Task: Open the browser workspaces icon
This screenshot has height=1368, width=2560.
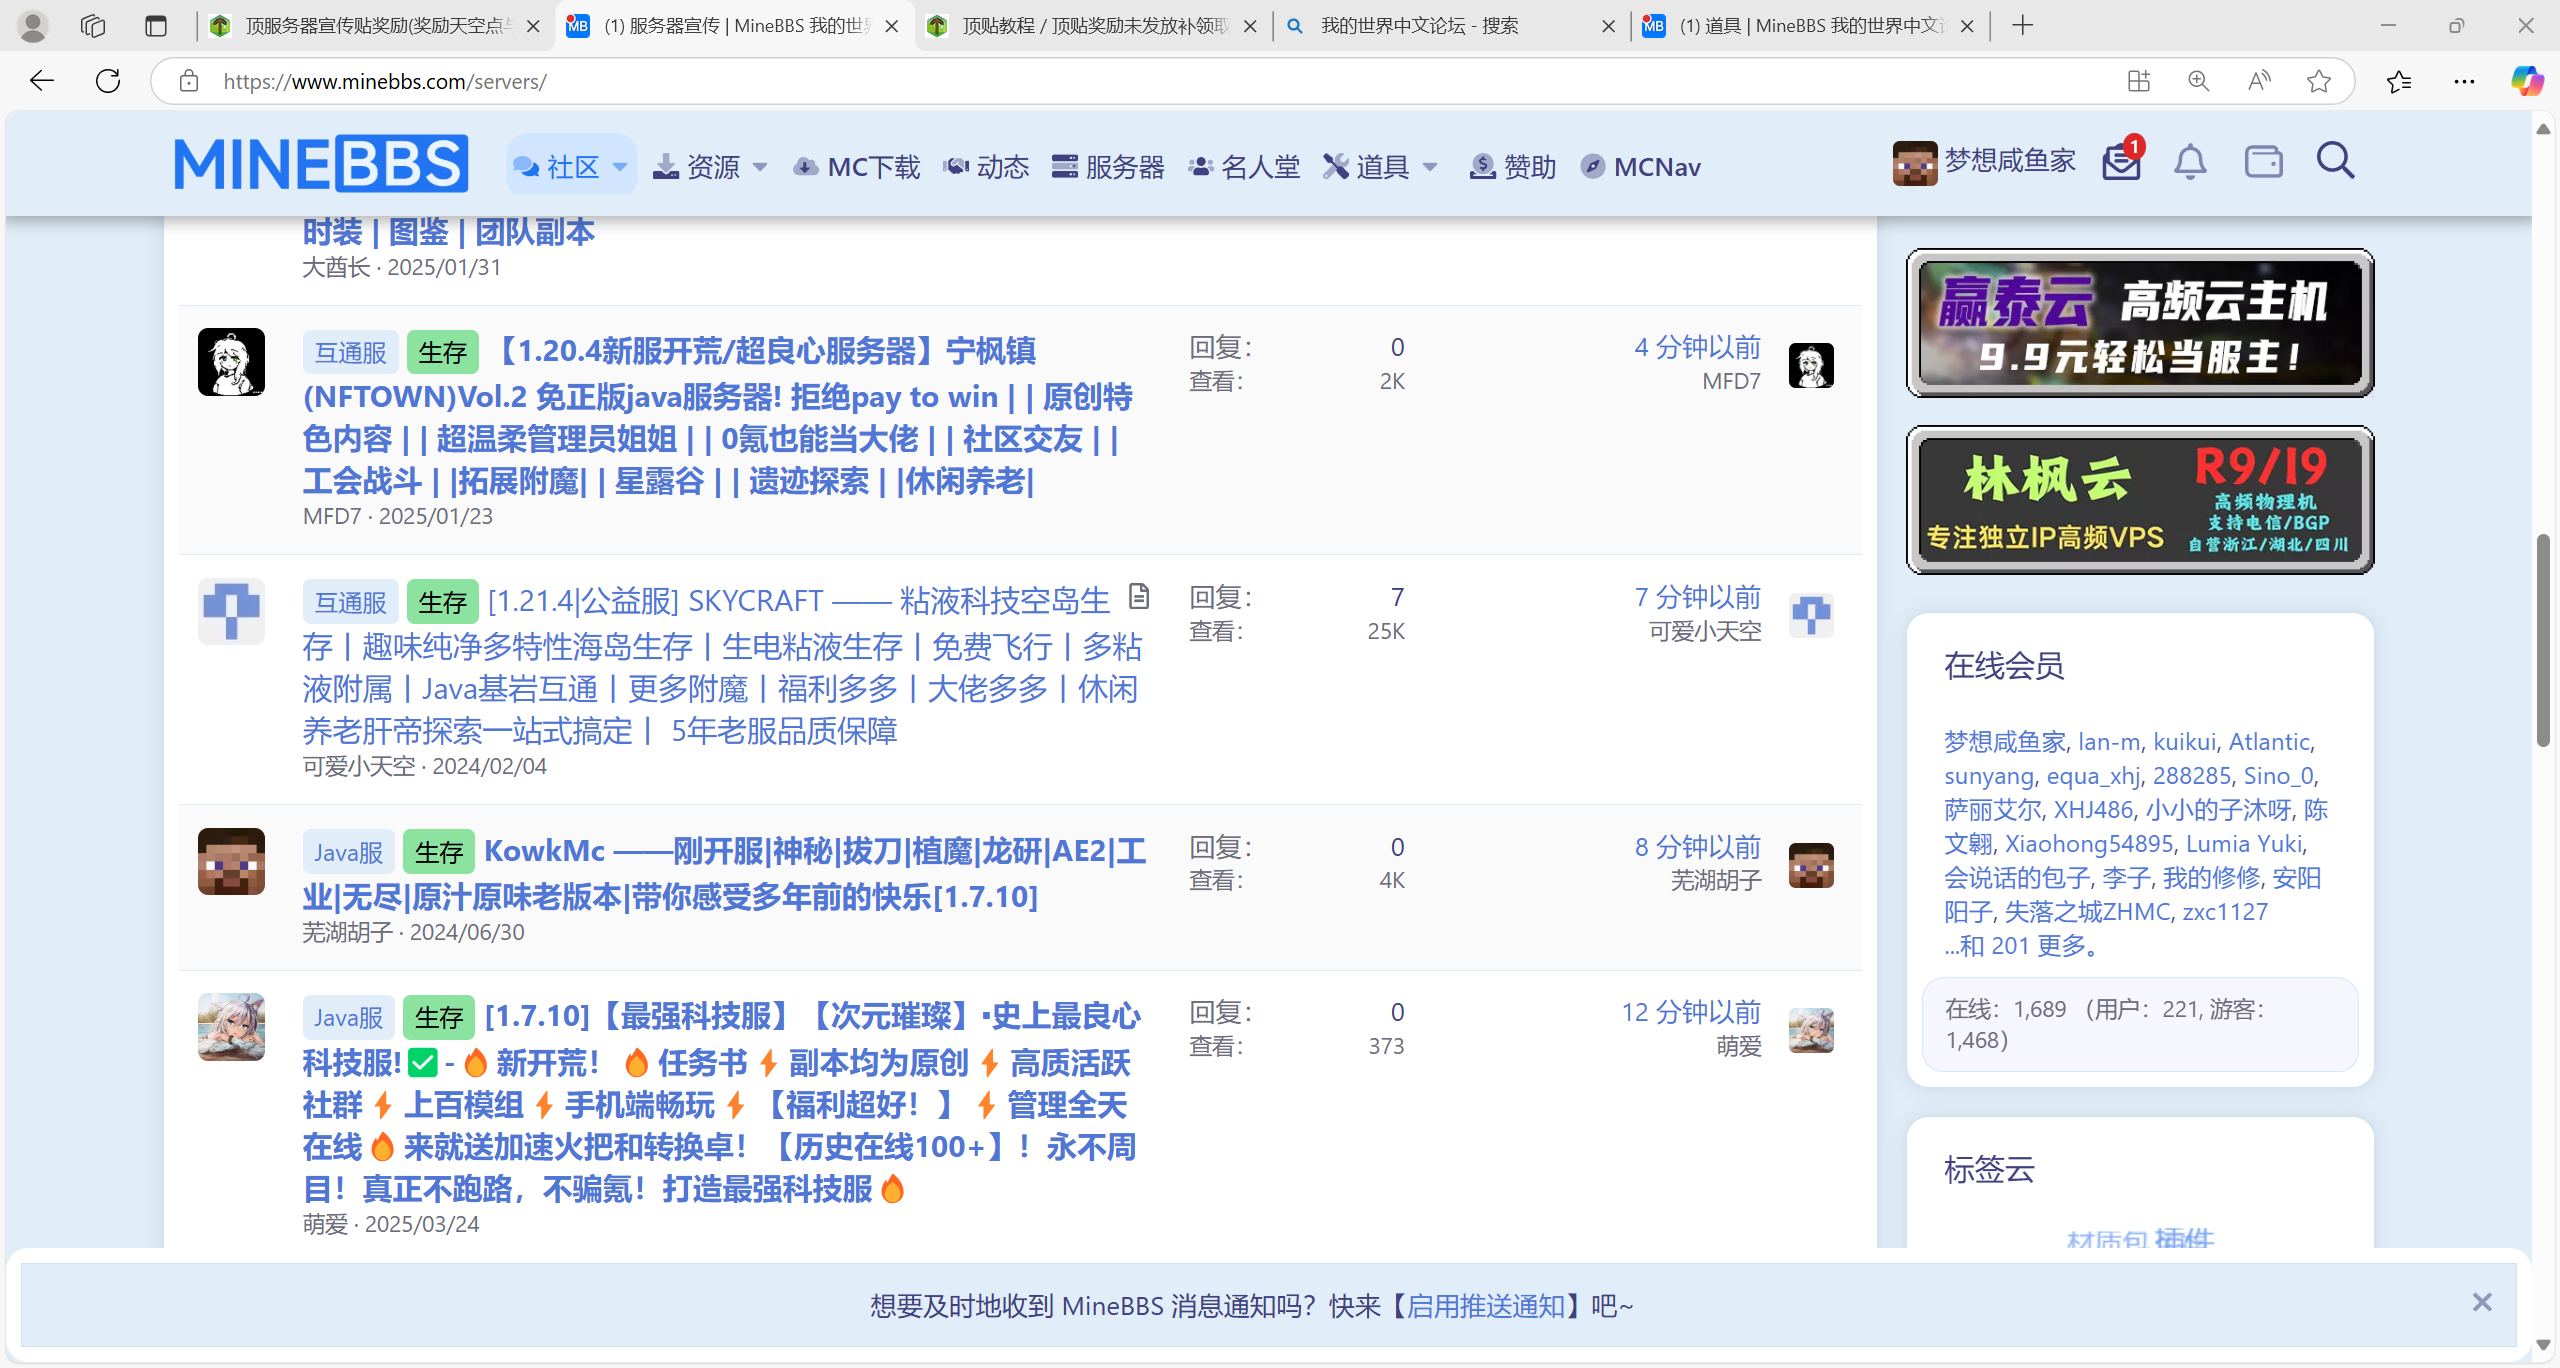Action: click(93, 26)
